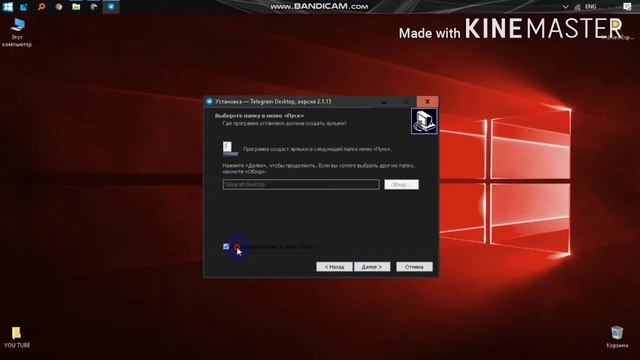Close the Telegram installer window
The image size is (640, 360).
point(427,102)
